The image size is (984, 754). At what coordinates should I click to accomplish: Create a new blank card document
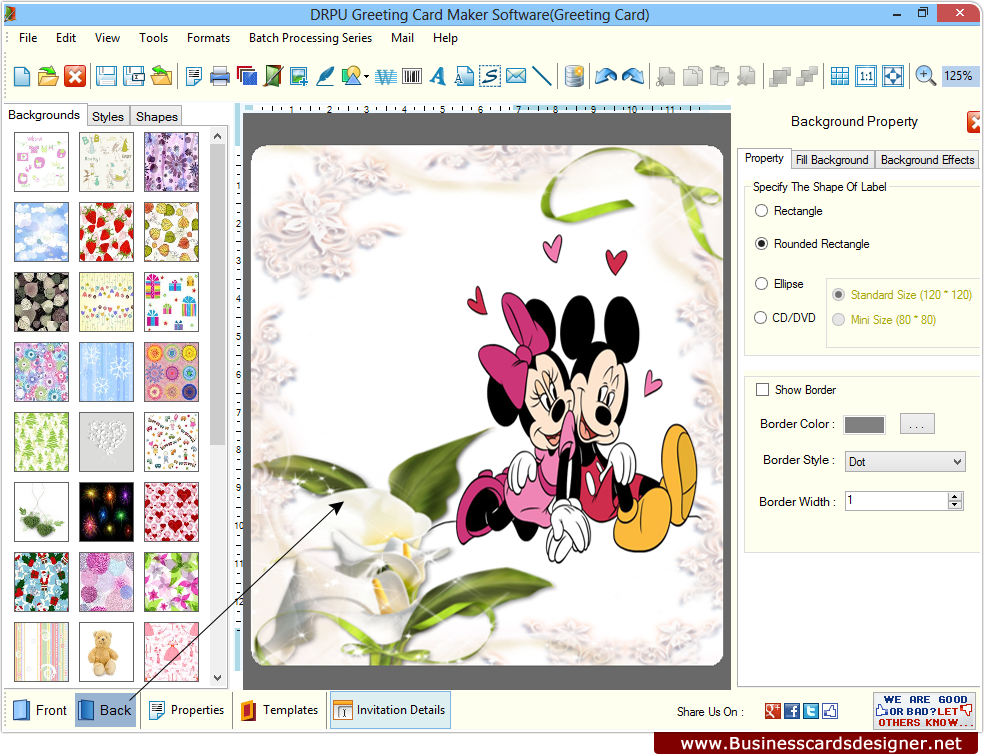[x=22, y=77]
